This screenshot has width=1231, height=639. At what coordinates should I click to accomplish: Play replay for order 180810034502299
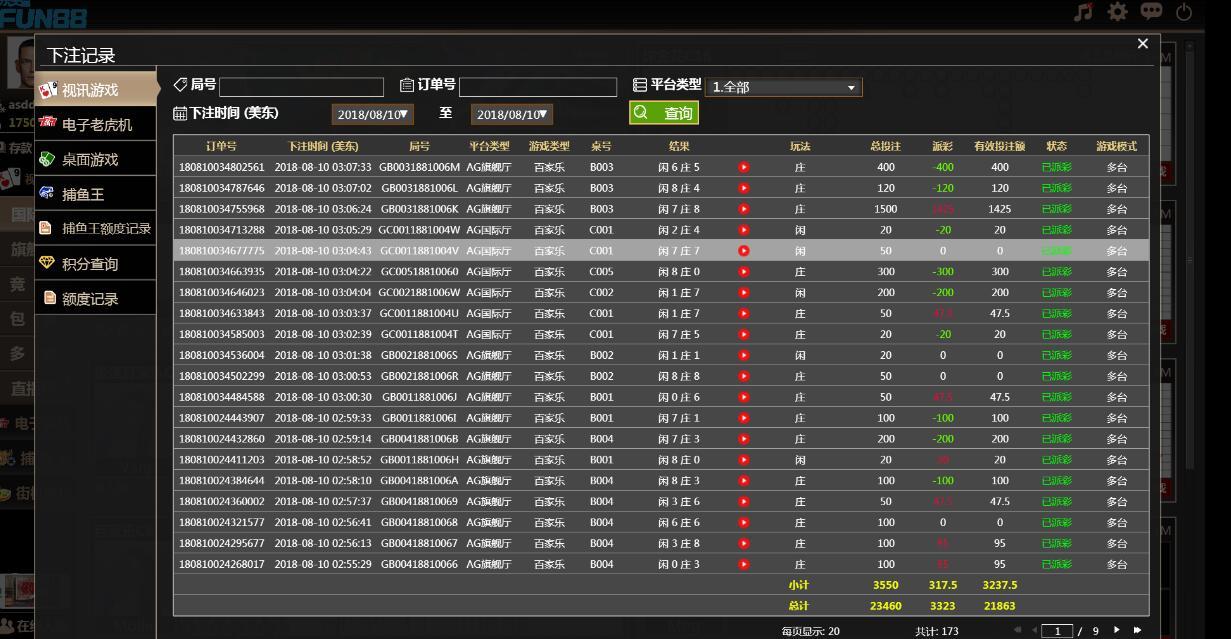click(x=743, y=376)
